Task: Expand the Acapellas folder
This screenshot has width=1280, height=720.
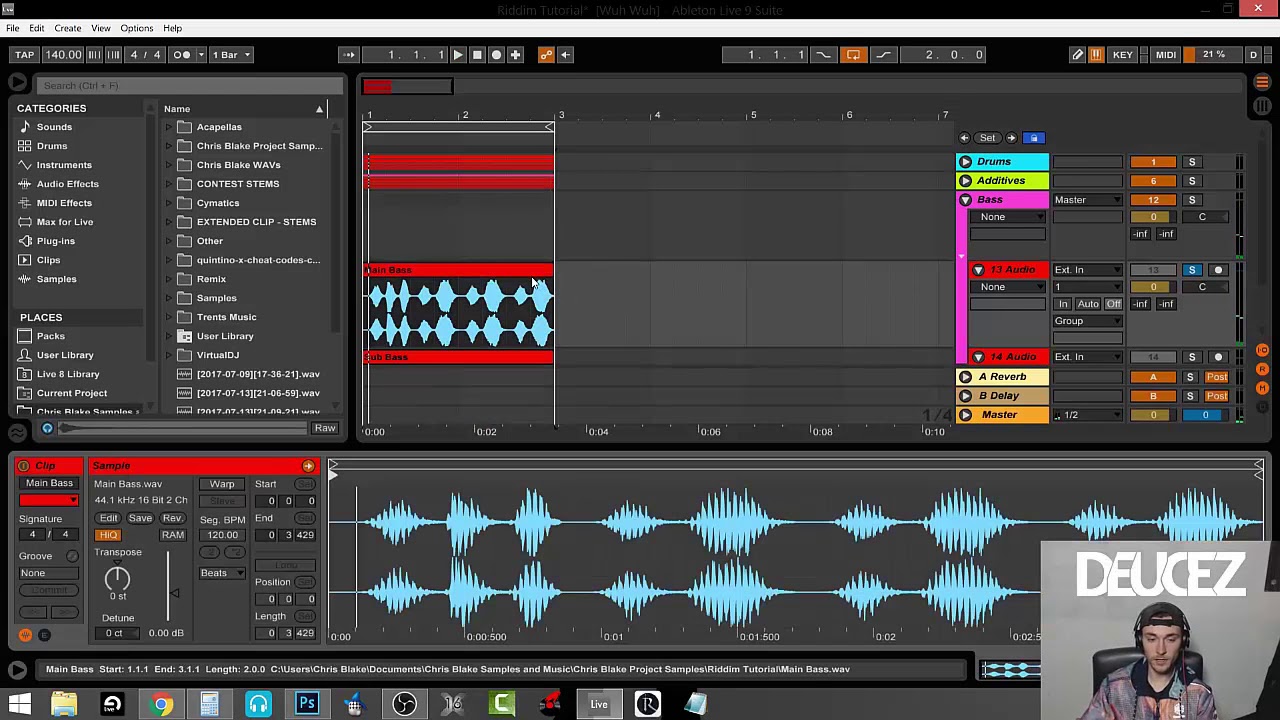Action: tap(169, 127)
